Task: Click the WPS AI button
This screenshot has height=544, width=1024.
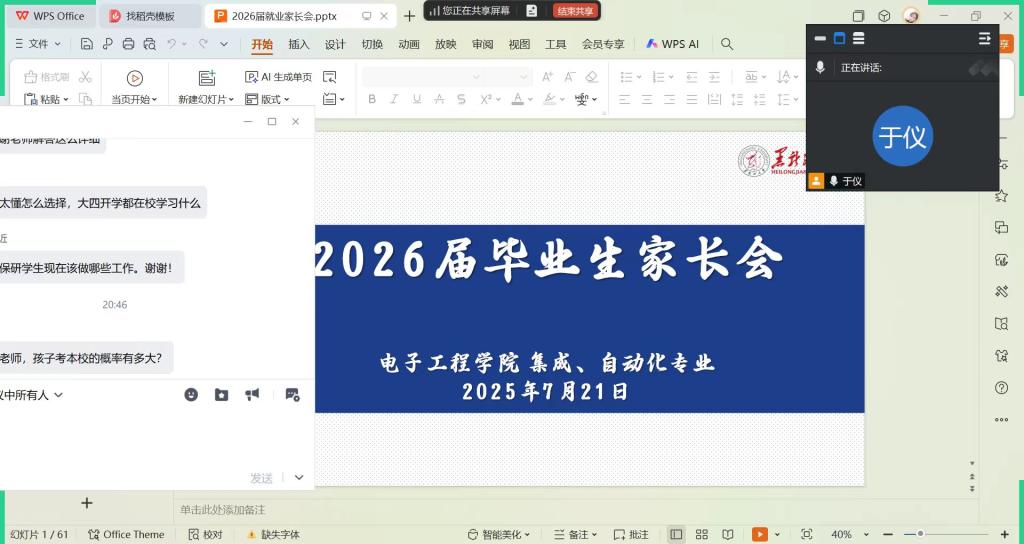Action: coord(672,44)
